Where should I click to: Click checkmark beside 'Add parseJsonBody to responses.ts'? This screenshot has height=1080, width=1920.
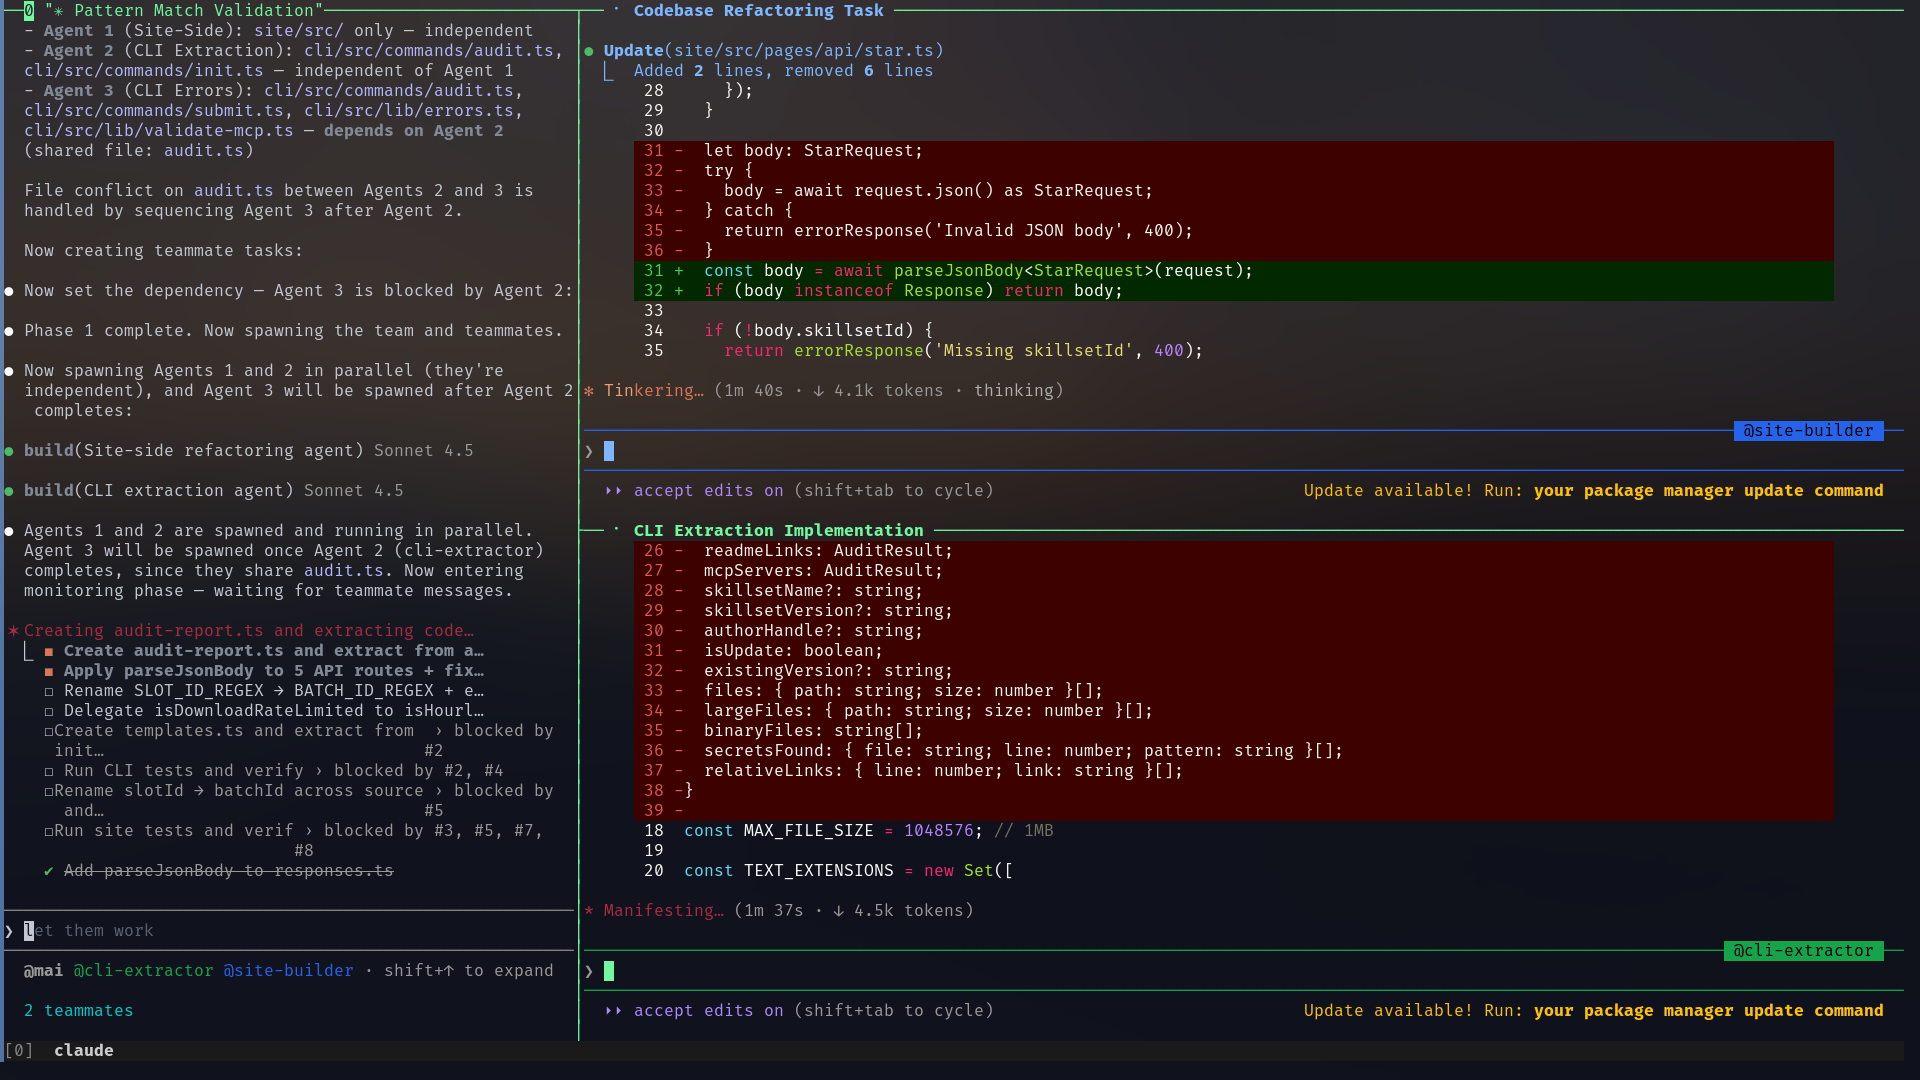tap(49, 871)
